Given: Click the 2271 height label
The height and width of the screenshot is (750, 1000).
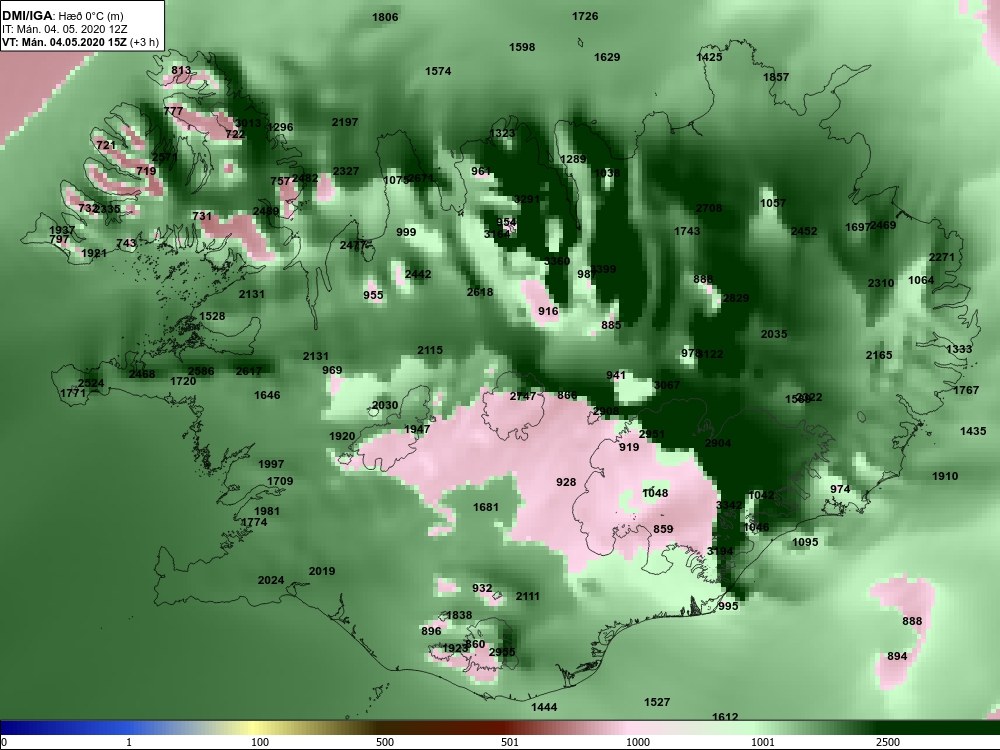Looking at the screenshot, I should click(x=941, y=257).
